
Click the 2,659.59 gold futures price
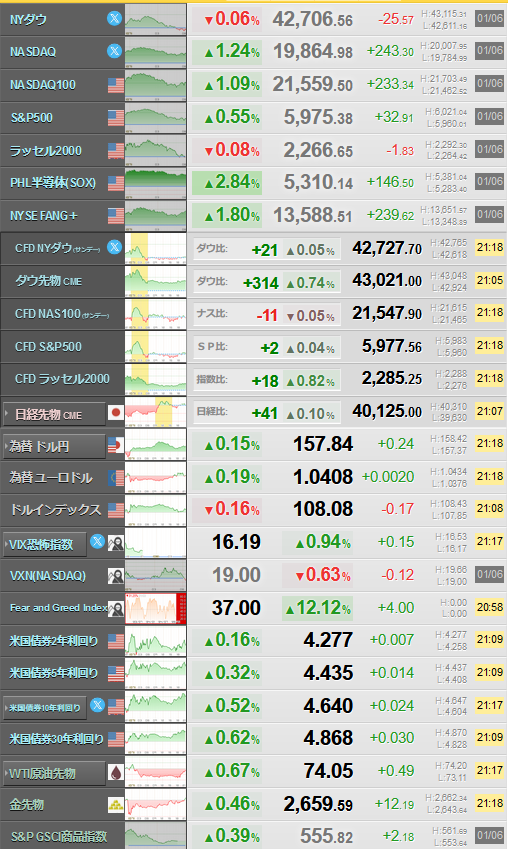pyautogui.click(x=318, y=804)
